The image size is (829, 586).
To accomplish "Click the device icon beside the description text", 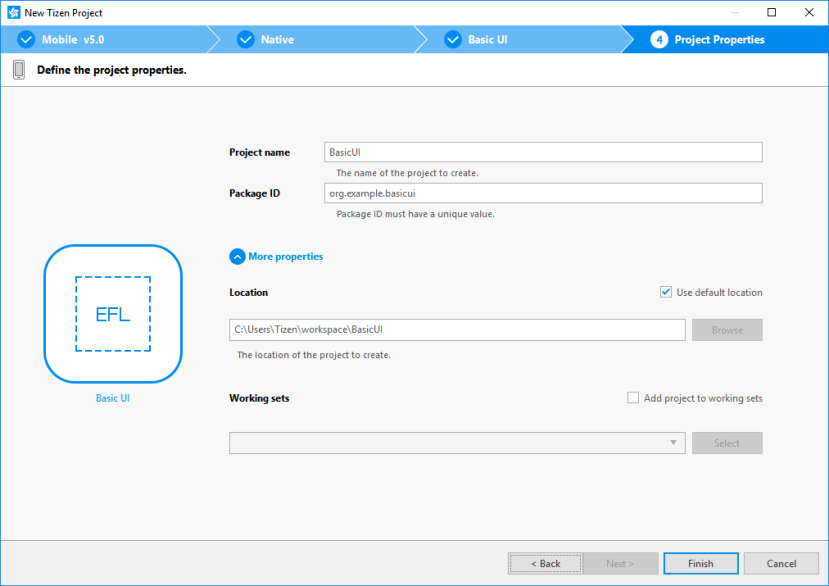I will click(17, 69).
